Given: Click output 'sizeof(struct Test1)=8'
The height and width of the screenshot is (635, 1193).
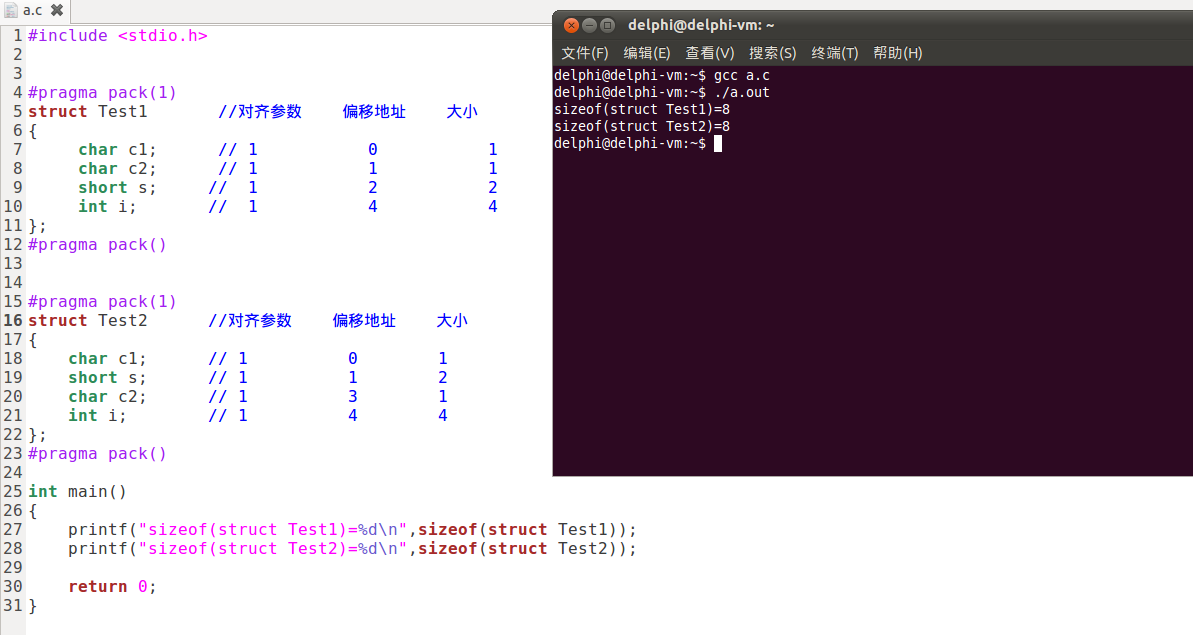Looking at the screenshot, I should 642,110.
